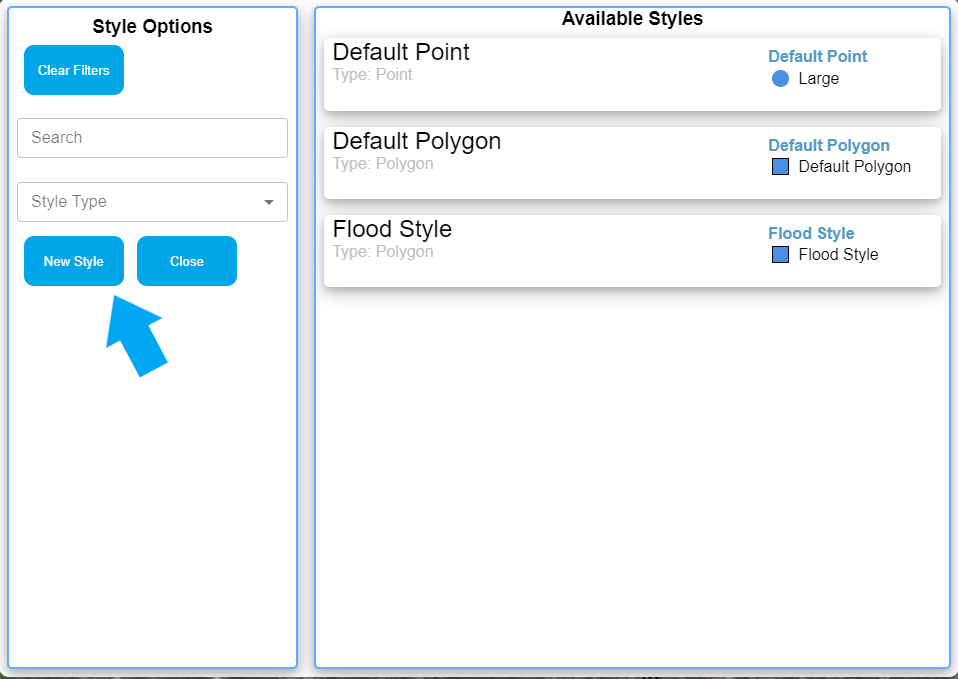The image size is (958, 679).
Task: Click the Flood Style Type: Polygon subtitle
Action: (383, 252)
